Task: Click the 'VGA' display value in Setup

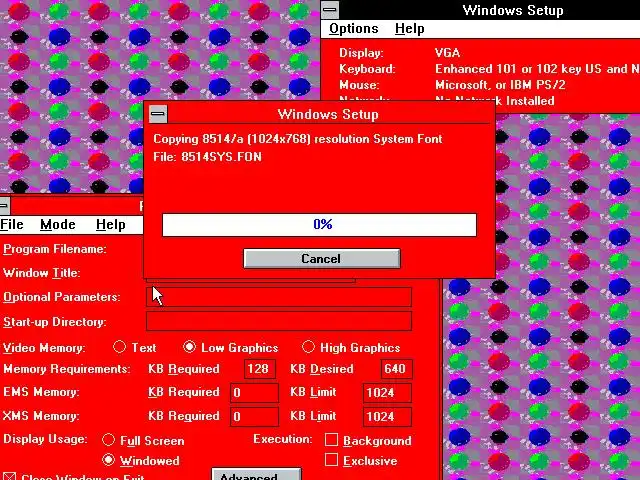Action: (447, 53)
